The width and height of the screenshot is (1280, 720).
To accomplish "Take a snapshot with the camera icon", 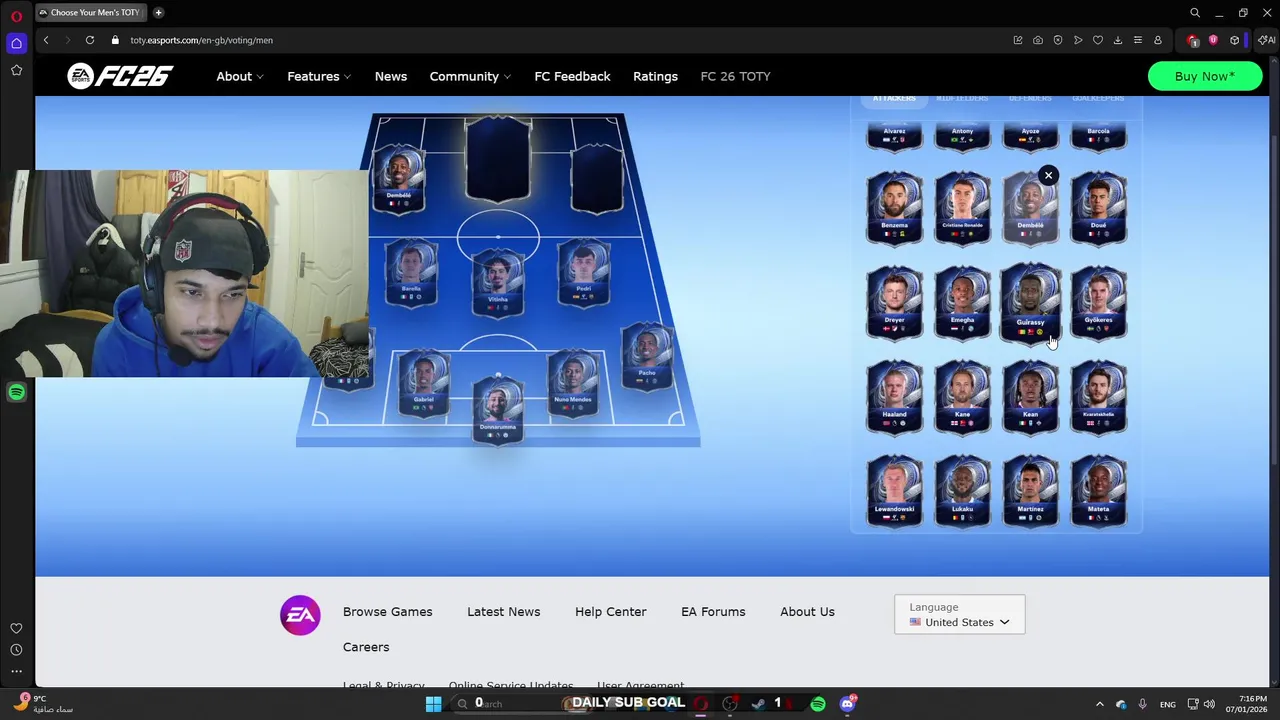I will tap(1038, 40).
